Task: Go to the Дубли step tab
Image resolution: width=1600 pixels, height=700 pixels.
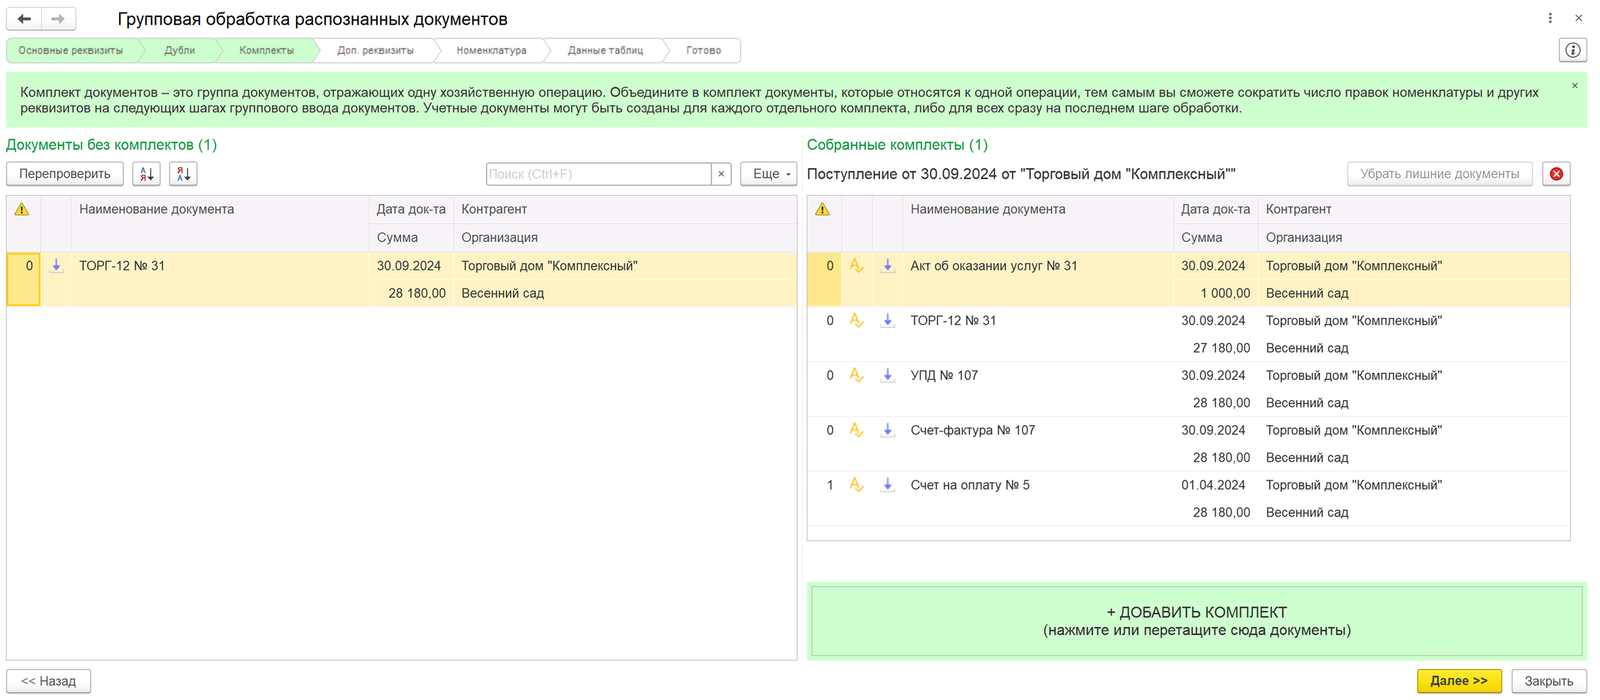Action: click(180, 50)
